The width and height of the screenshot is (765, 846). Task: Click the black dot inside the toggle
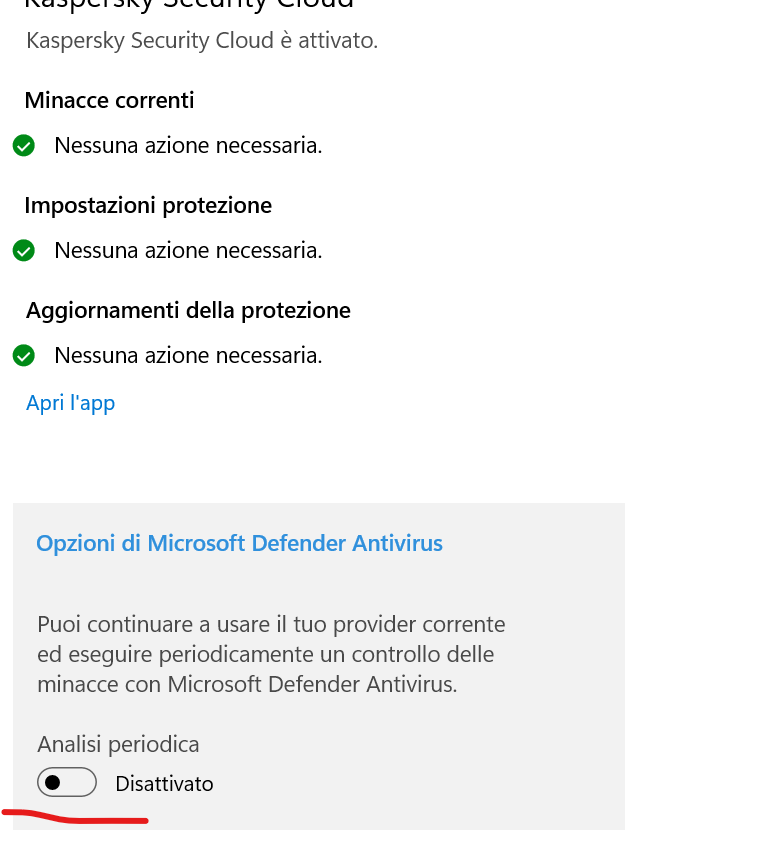(54, 783)
